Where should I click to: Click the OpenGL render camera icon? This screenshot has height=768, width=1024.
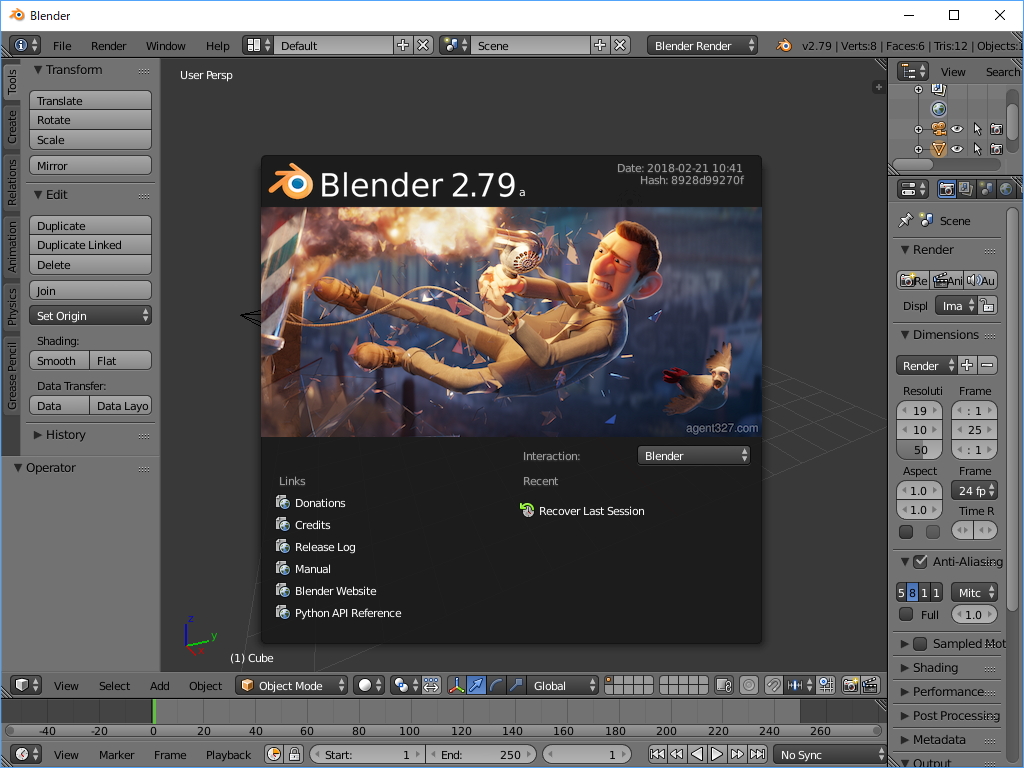click(x=850, y=685)
